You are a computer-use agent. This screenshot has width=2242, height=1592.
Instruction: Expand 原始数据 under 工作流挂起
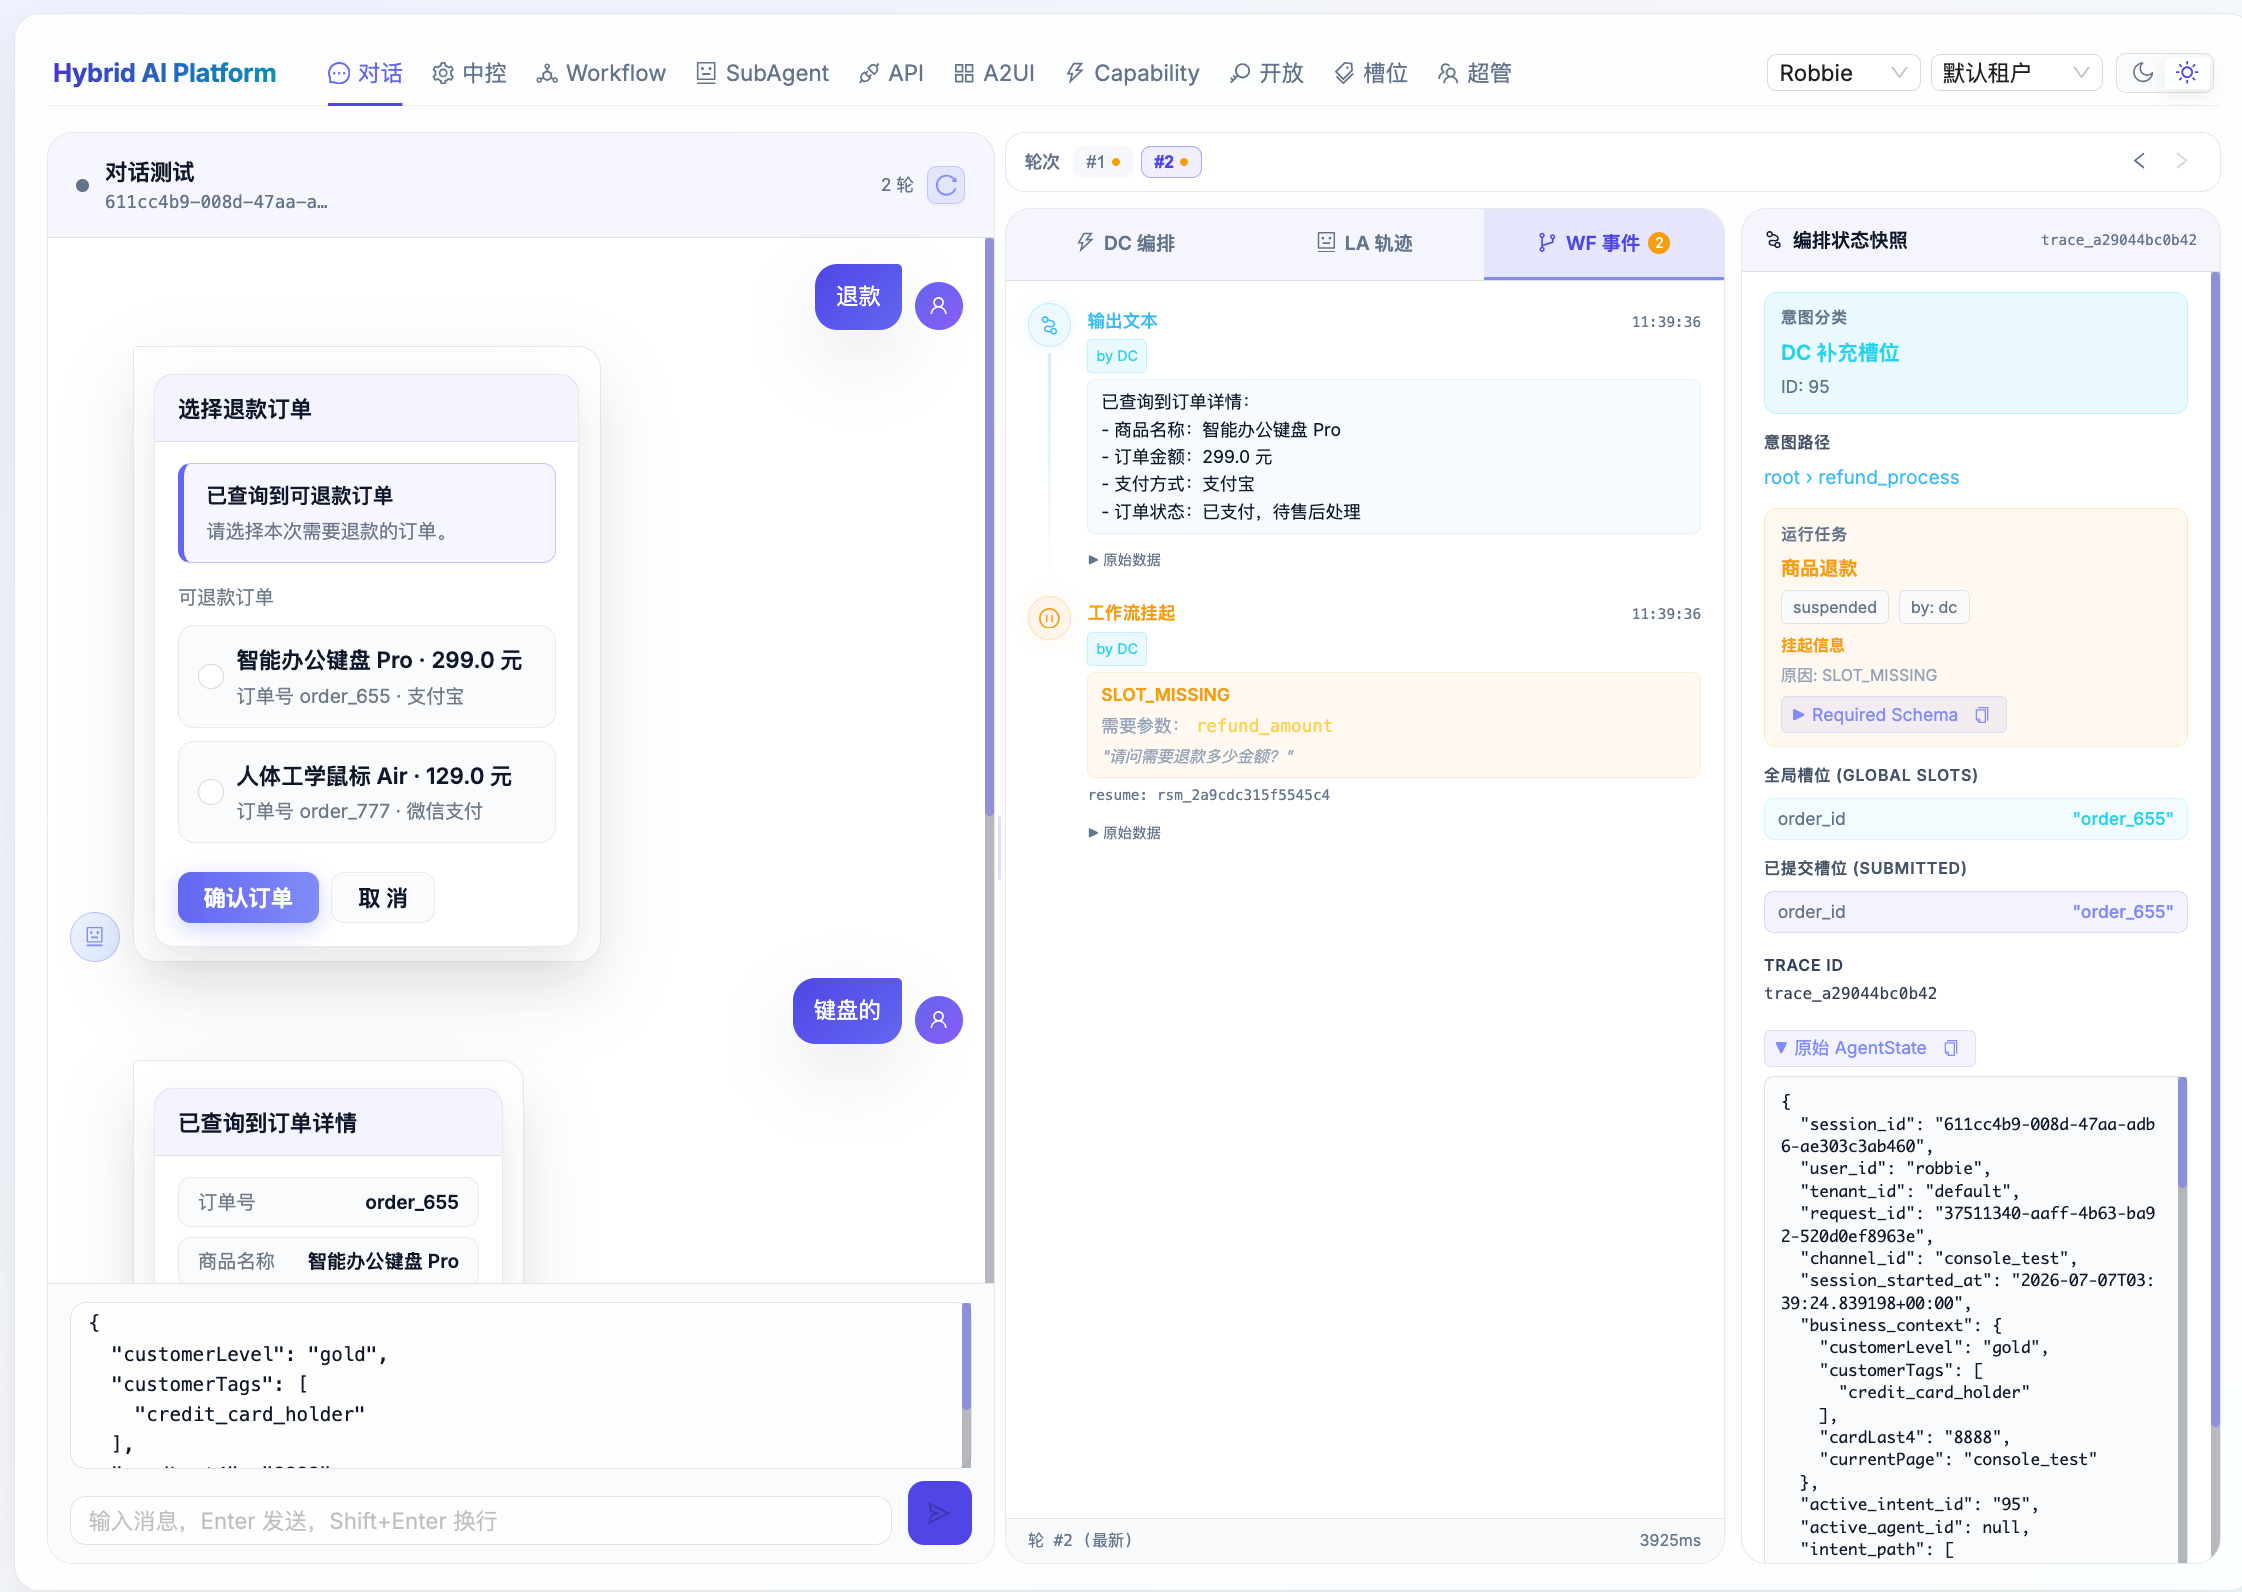tap(1125, 833)
